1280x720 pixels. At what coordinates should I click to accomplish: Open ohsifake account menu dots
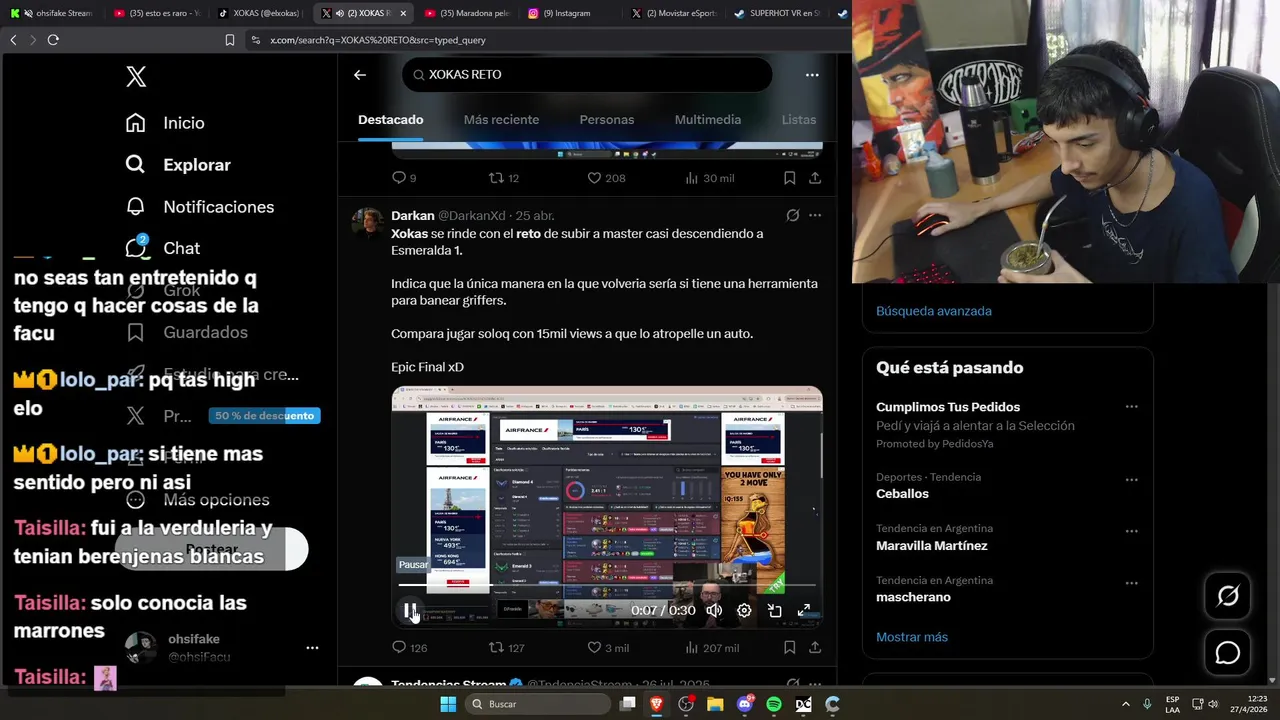(312, 648)
